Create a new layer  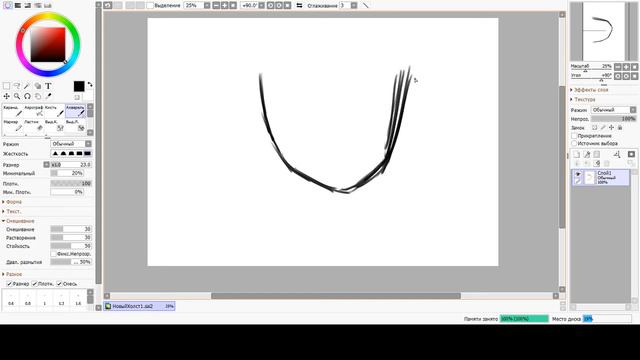(x=576, y=154)
